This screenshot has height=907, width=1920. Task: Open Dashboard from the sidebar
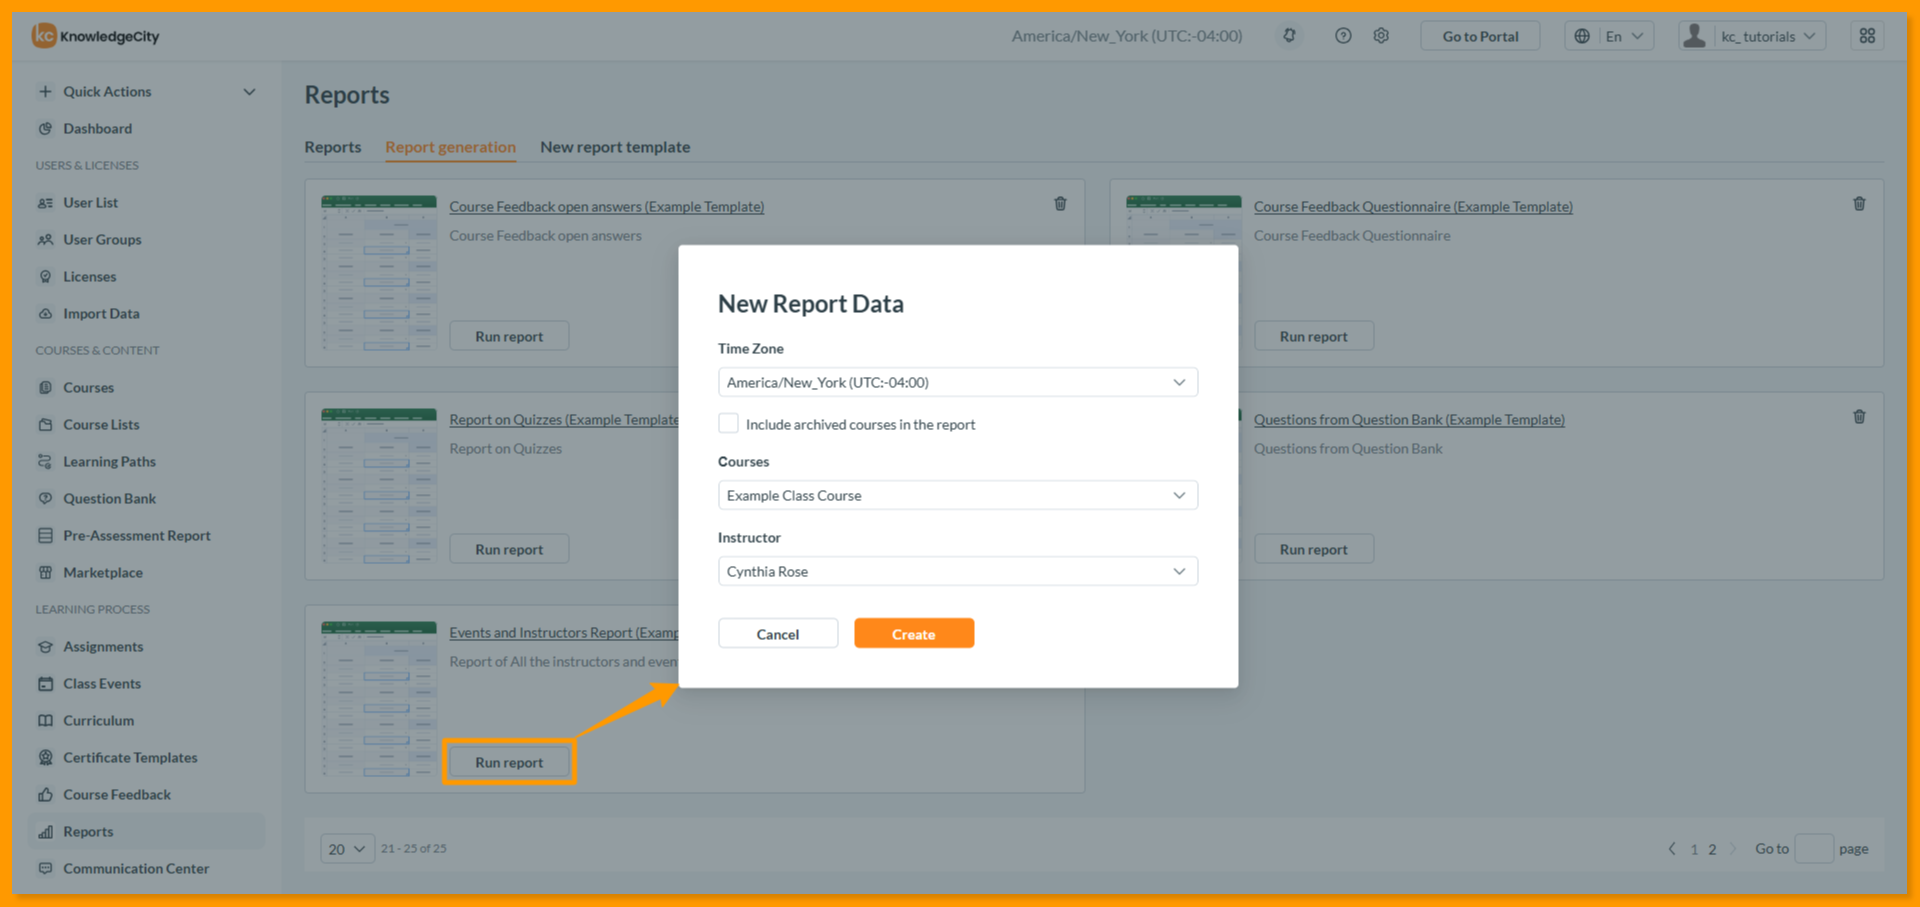[97, 128]
